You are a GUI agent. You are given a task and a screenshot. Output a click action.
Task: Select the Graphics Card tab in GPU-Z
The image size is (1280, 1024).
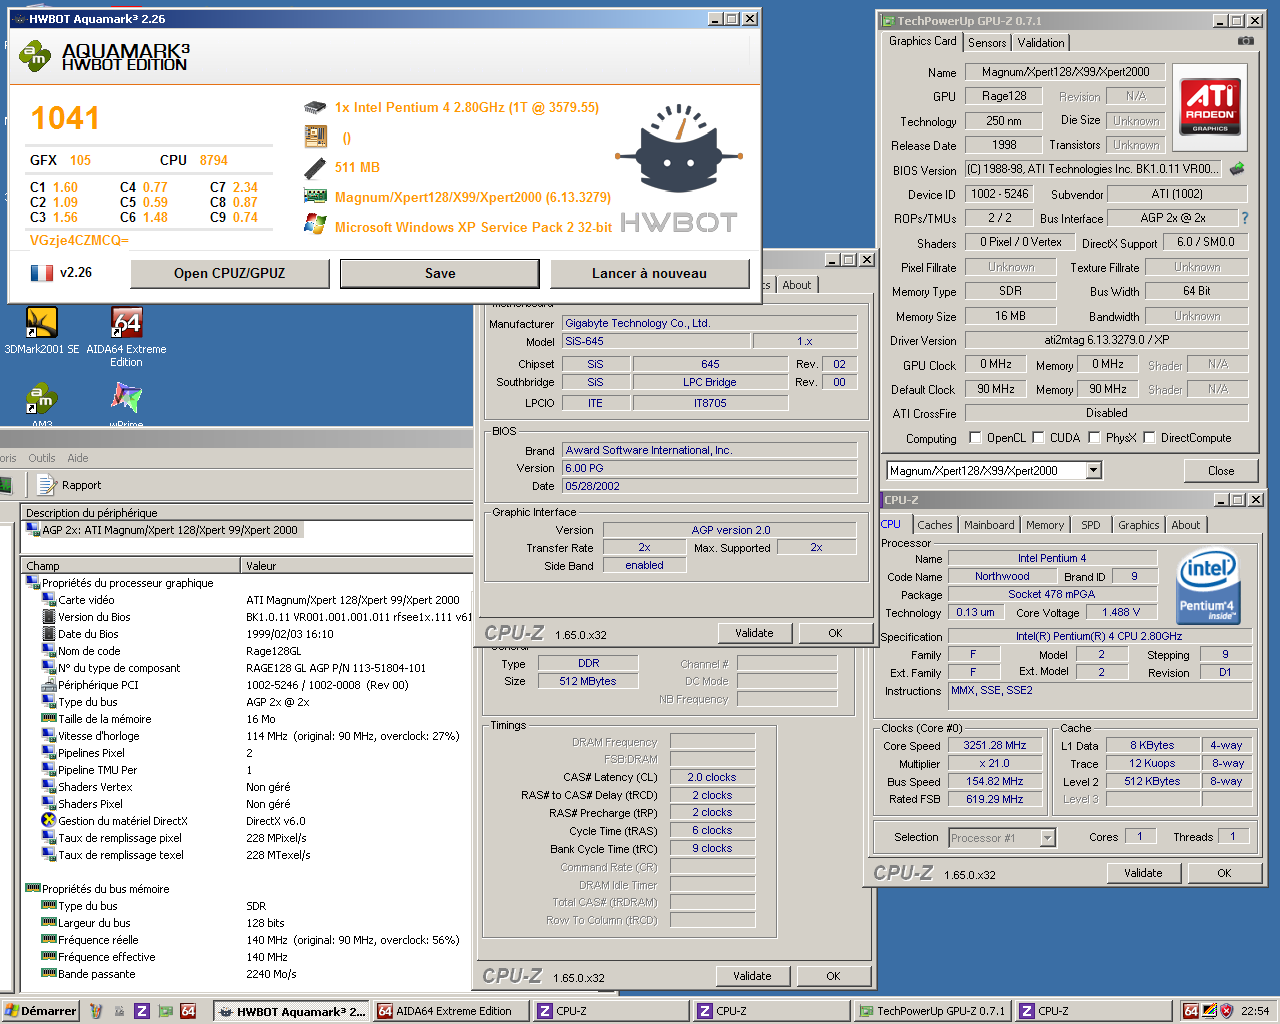coord(923,41)
